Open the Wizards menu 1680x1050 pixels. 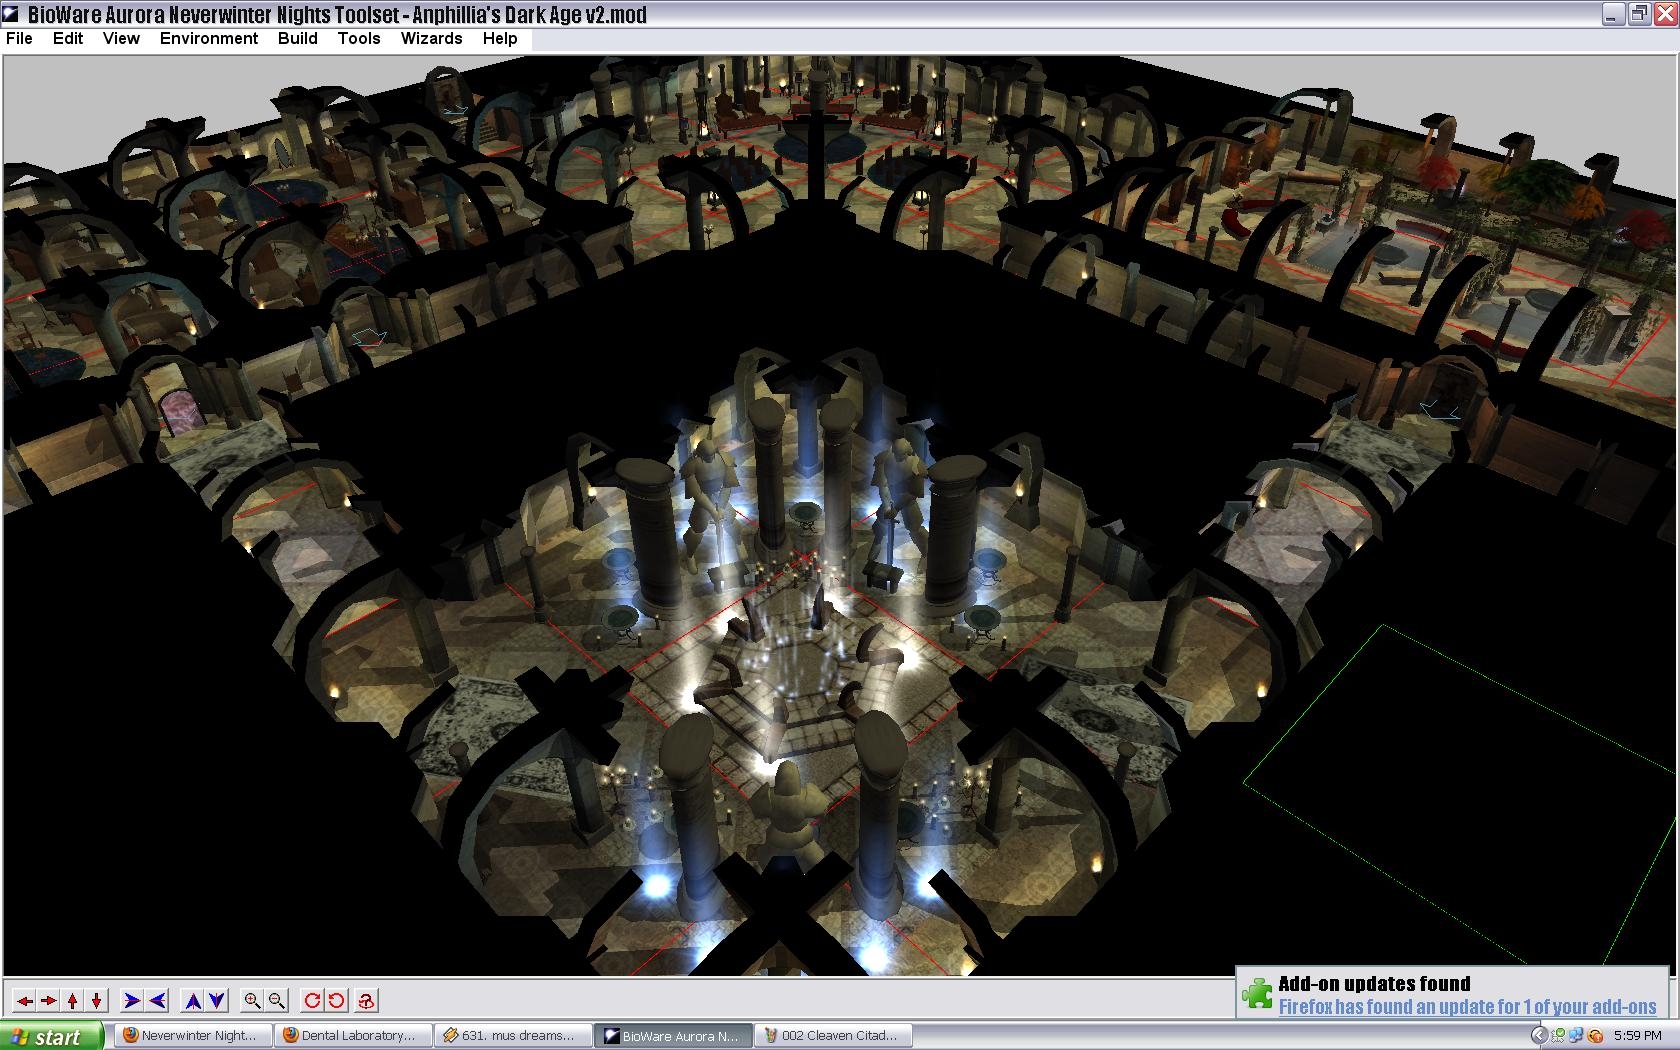click(431, 38)
